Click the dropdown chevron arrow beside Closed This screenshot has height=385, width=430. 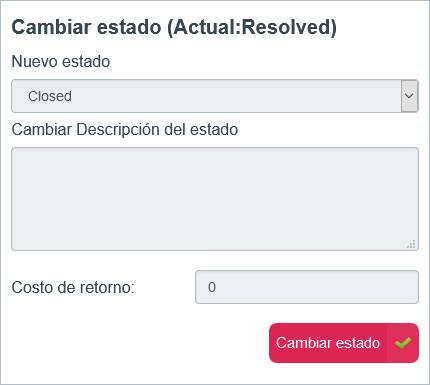[x=409, y=96]
